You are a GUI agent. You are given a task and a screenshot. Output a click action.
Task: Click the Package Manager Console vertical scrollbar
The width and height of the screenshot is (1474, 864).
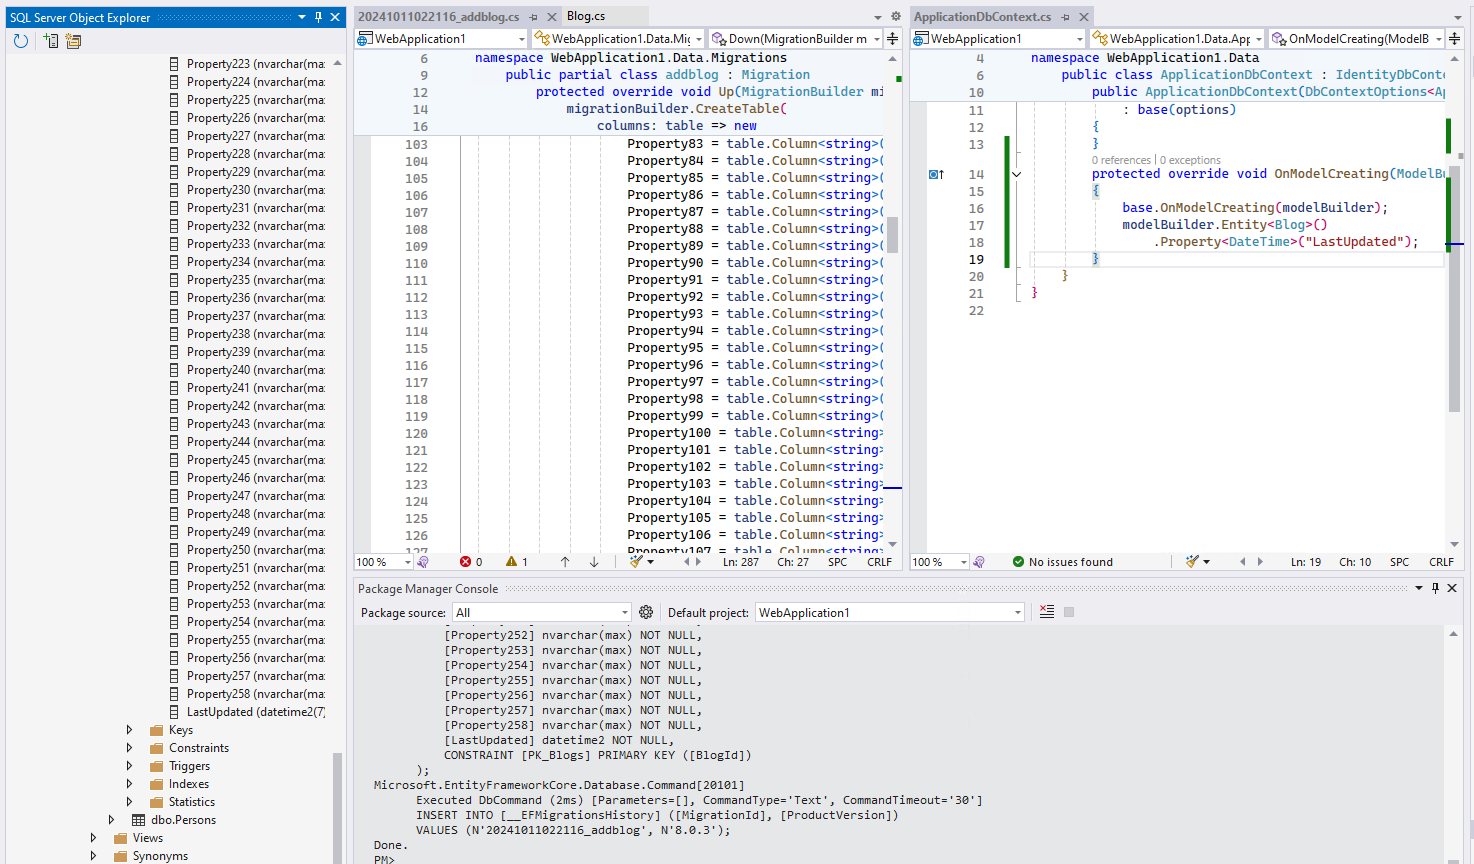pyautogui.click(x=1453, y=745)
